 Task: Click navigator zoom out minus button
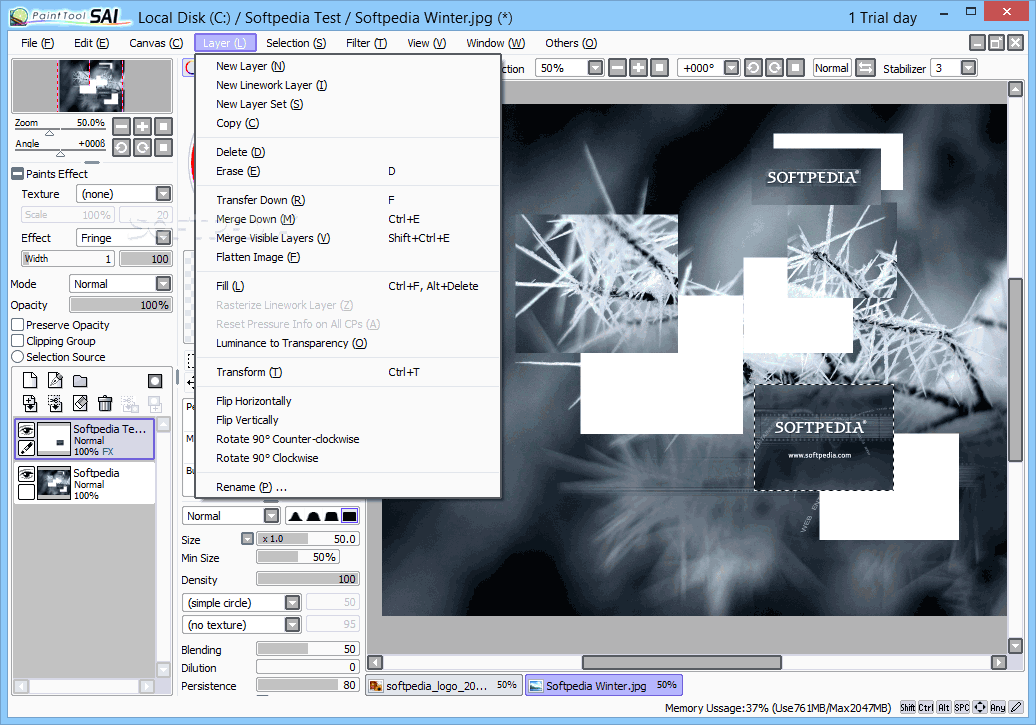[x=122, y=126]
